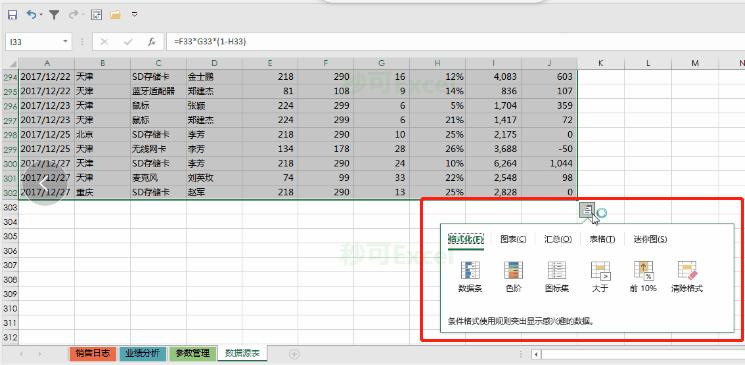The image size is (745, 365).
Task: Select the 数据源表 sheet tab
Action: (x=242, y=353)
